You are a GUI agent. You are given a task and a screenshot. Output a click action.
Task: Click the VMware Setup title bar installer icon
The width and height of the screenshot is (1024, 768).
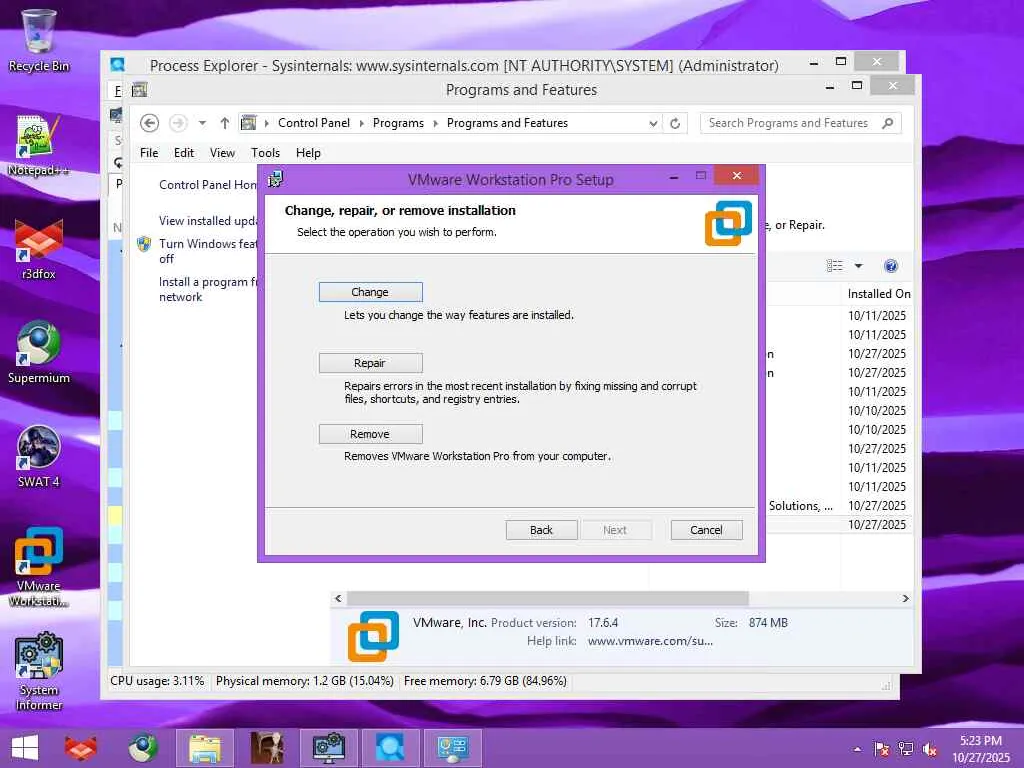[x=276, y=179]
